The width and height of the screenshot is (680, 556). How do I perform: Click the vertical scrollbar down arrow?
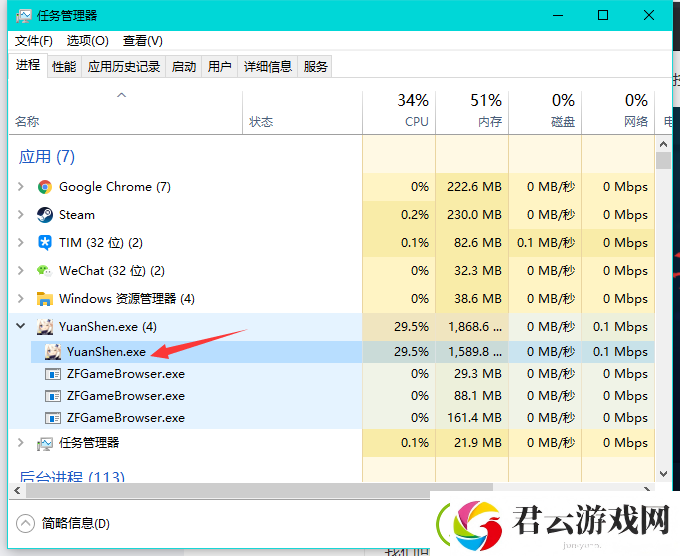click(x=663, y=474)
